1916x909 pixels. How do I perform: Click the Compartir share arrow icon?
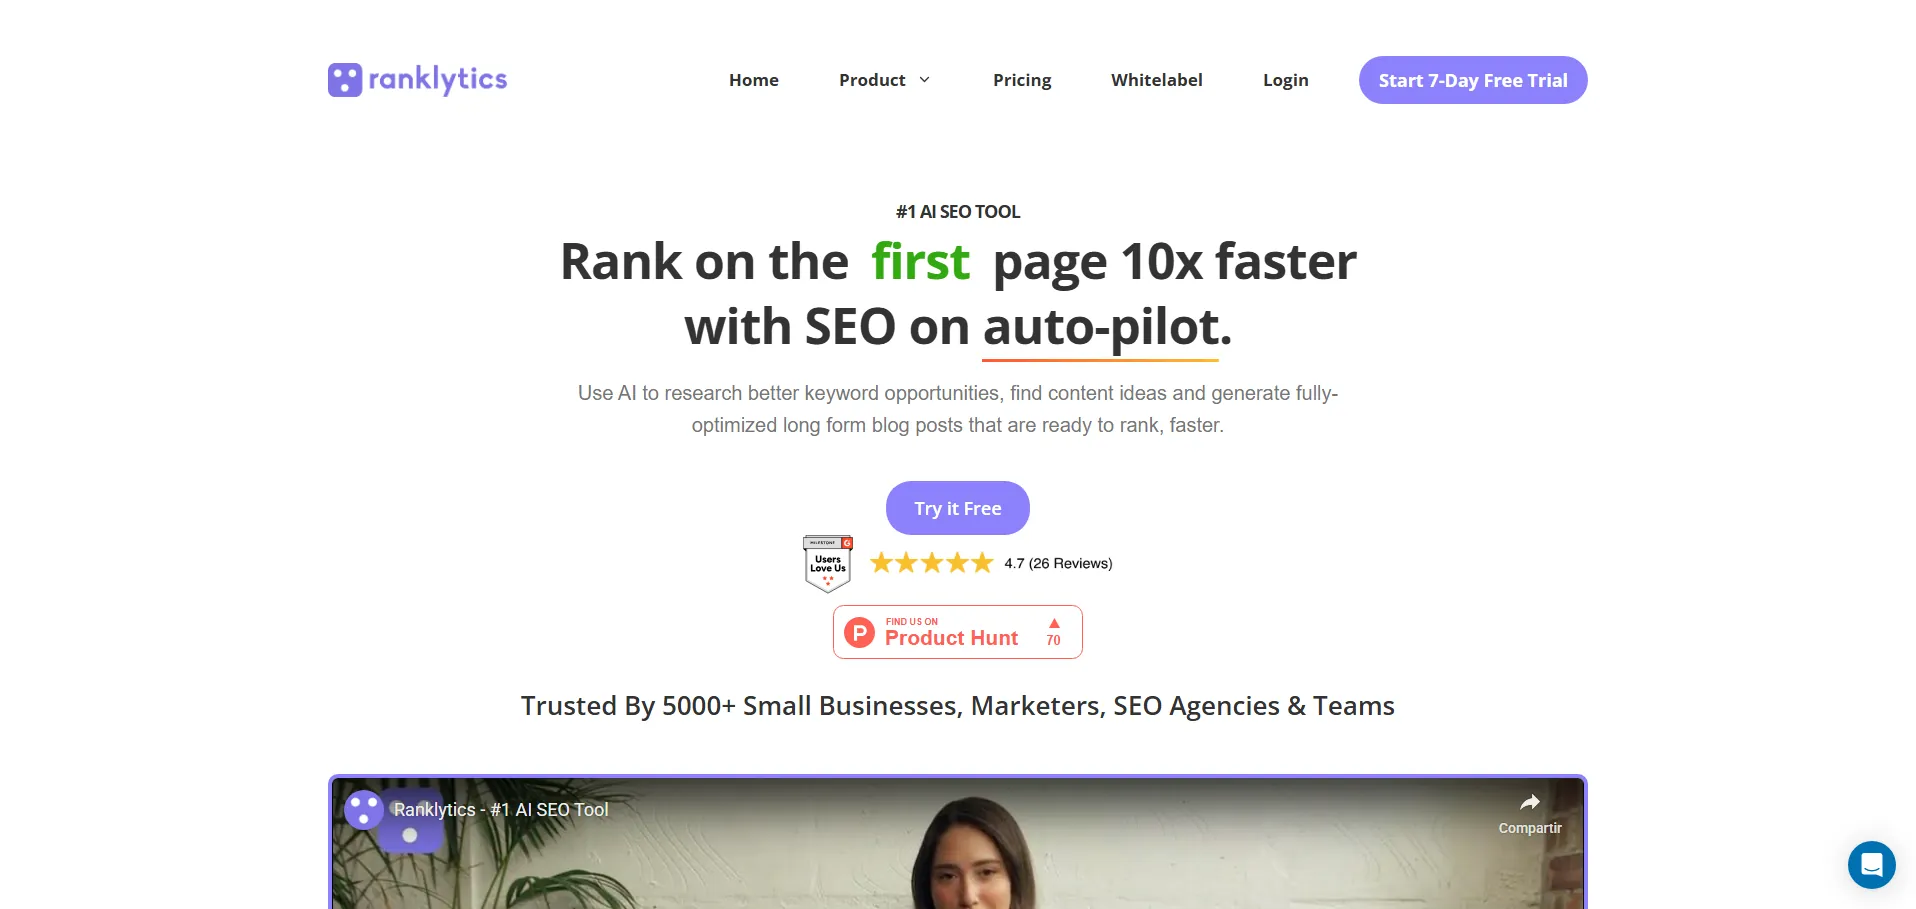[x=1529, y=802]
